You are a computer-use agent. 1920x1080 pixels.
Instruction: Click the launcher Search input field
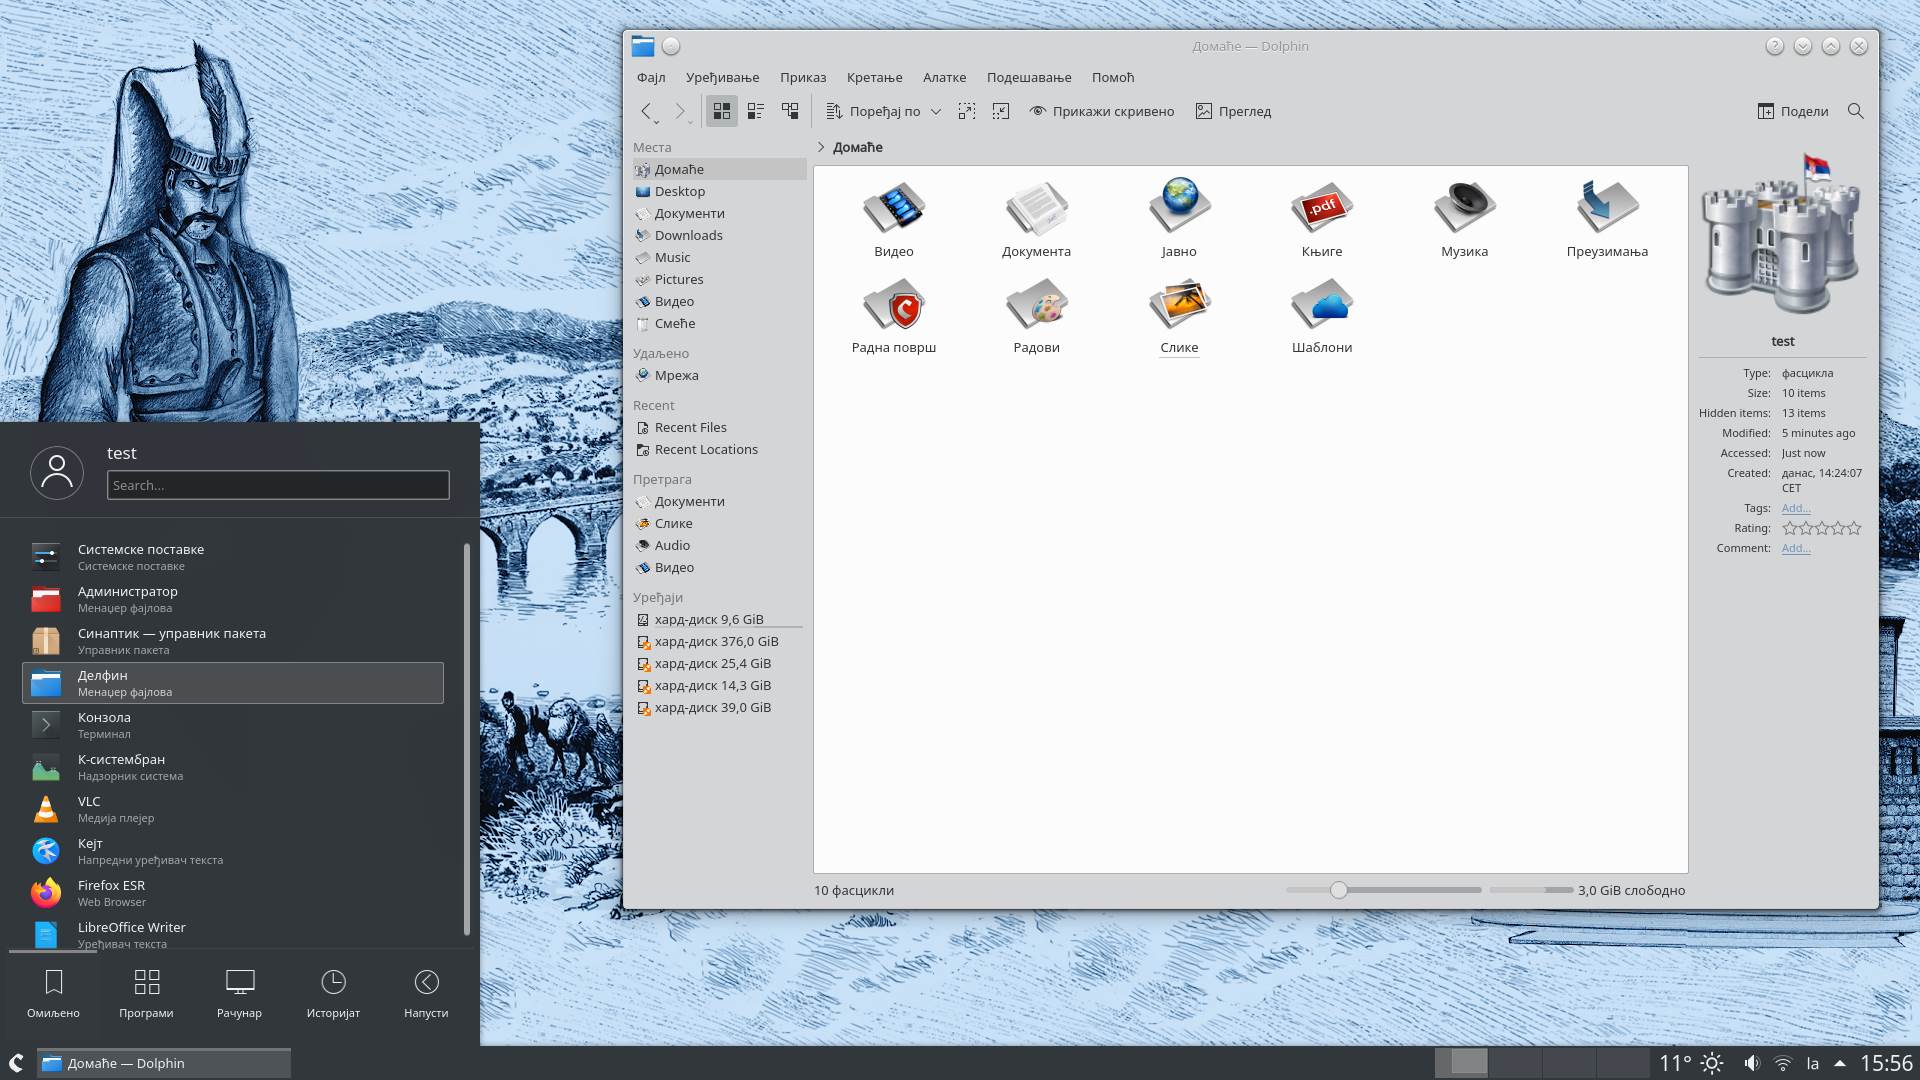coord(277,485)
